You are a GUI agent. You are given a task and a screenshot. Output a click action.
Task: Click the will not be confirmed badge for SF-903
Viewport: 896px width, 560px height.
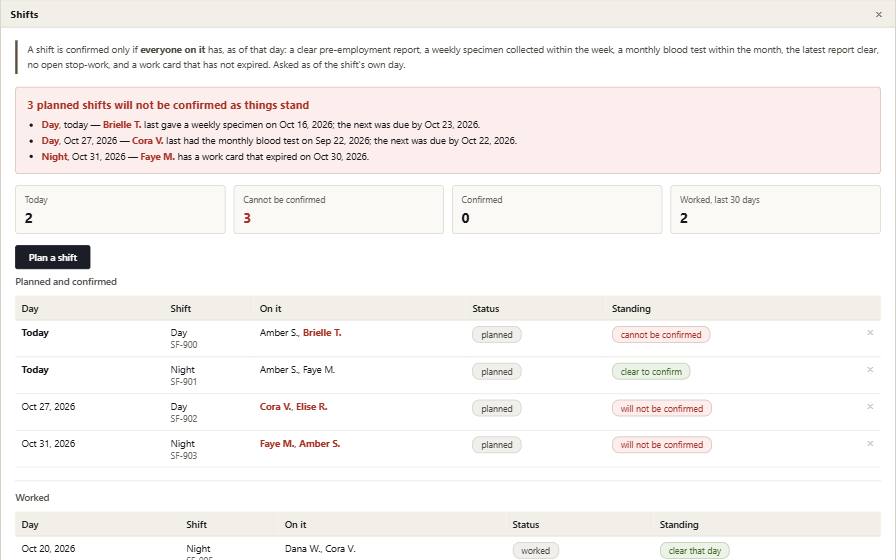pyautogui.click(x=662, y=445)
